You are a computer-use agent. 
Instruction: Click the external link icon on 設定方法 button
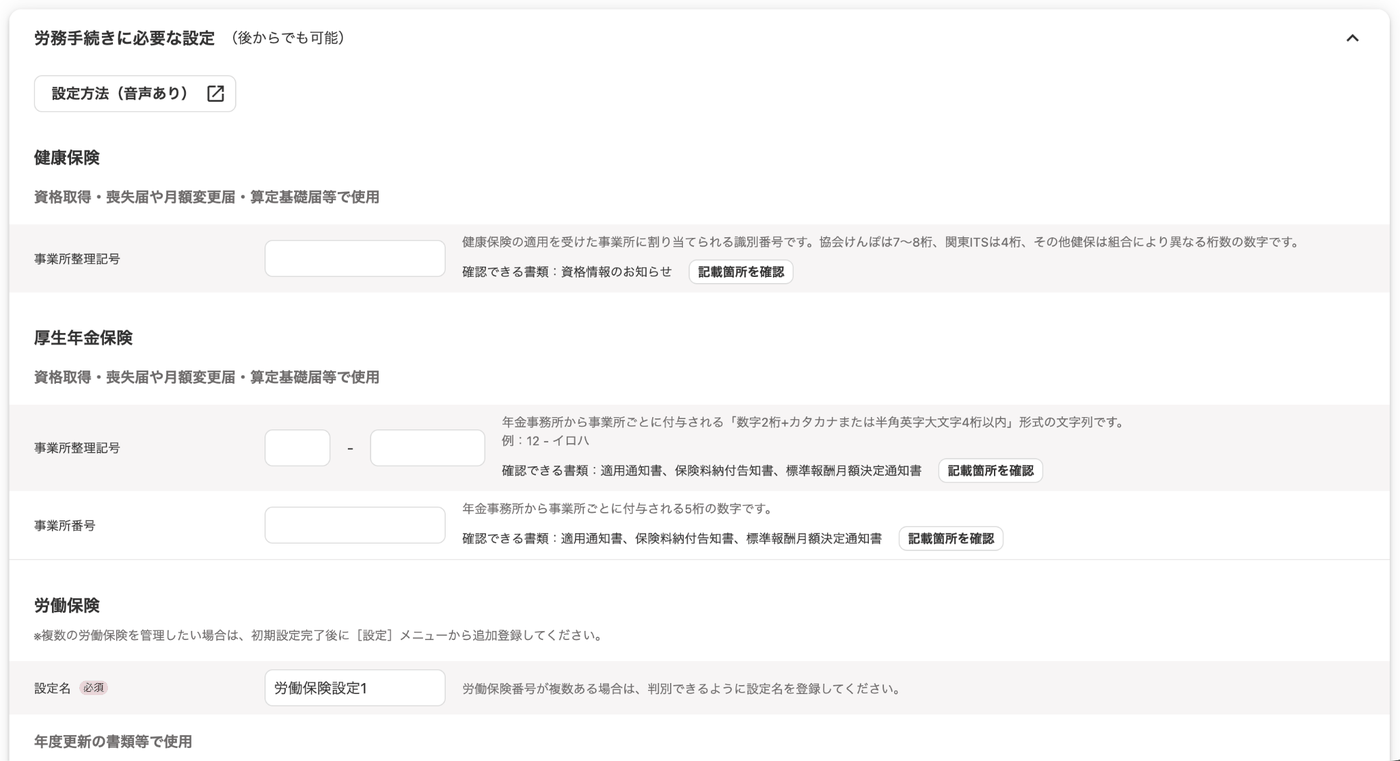click(x=215, y=94)
